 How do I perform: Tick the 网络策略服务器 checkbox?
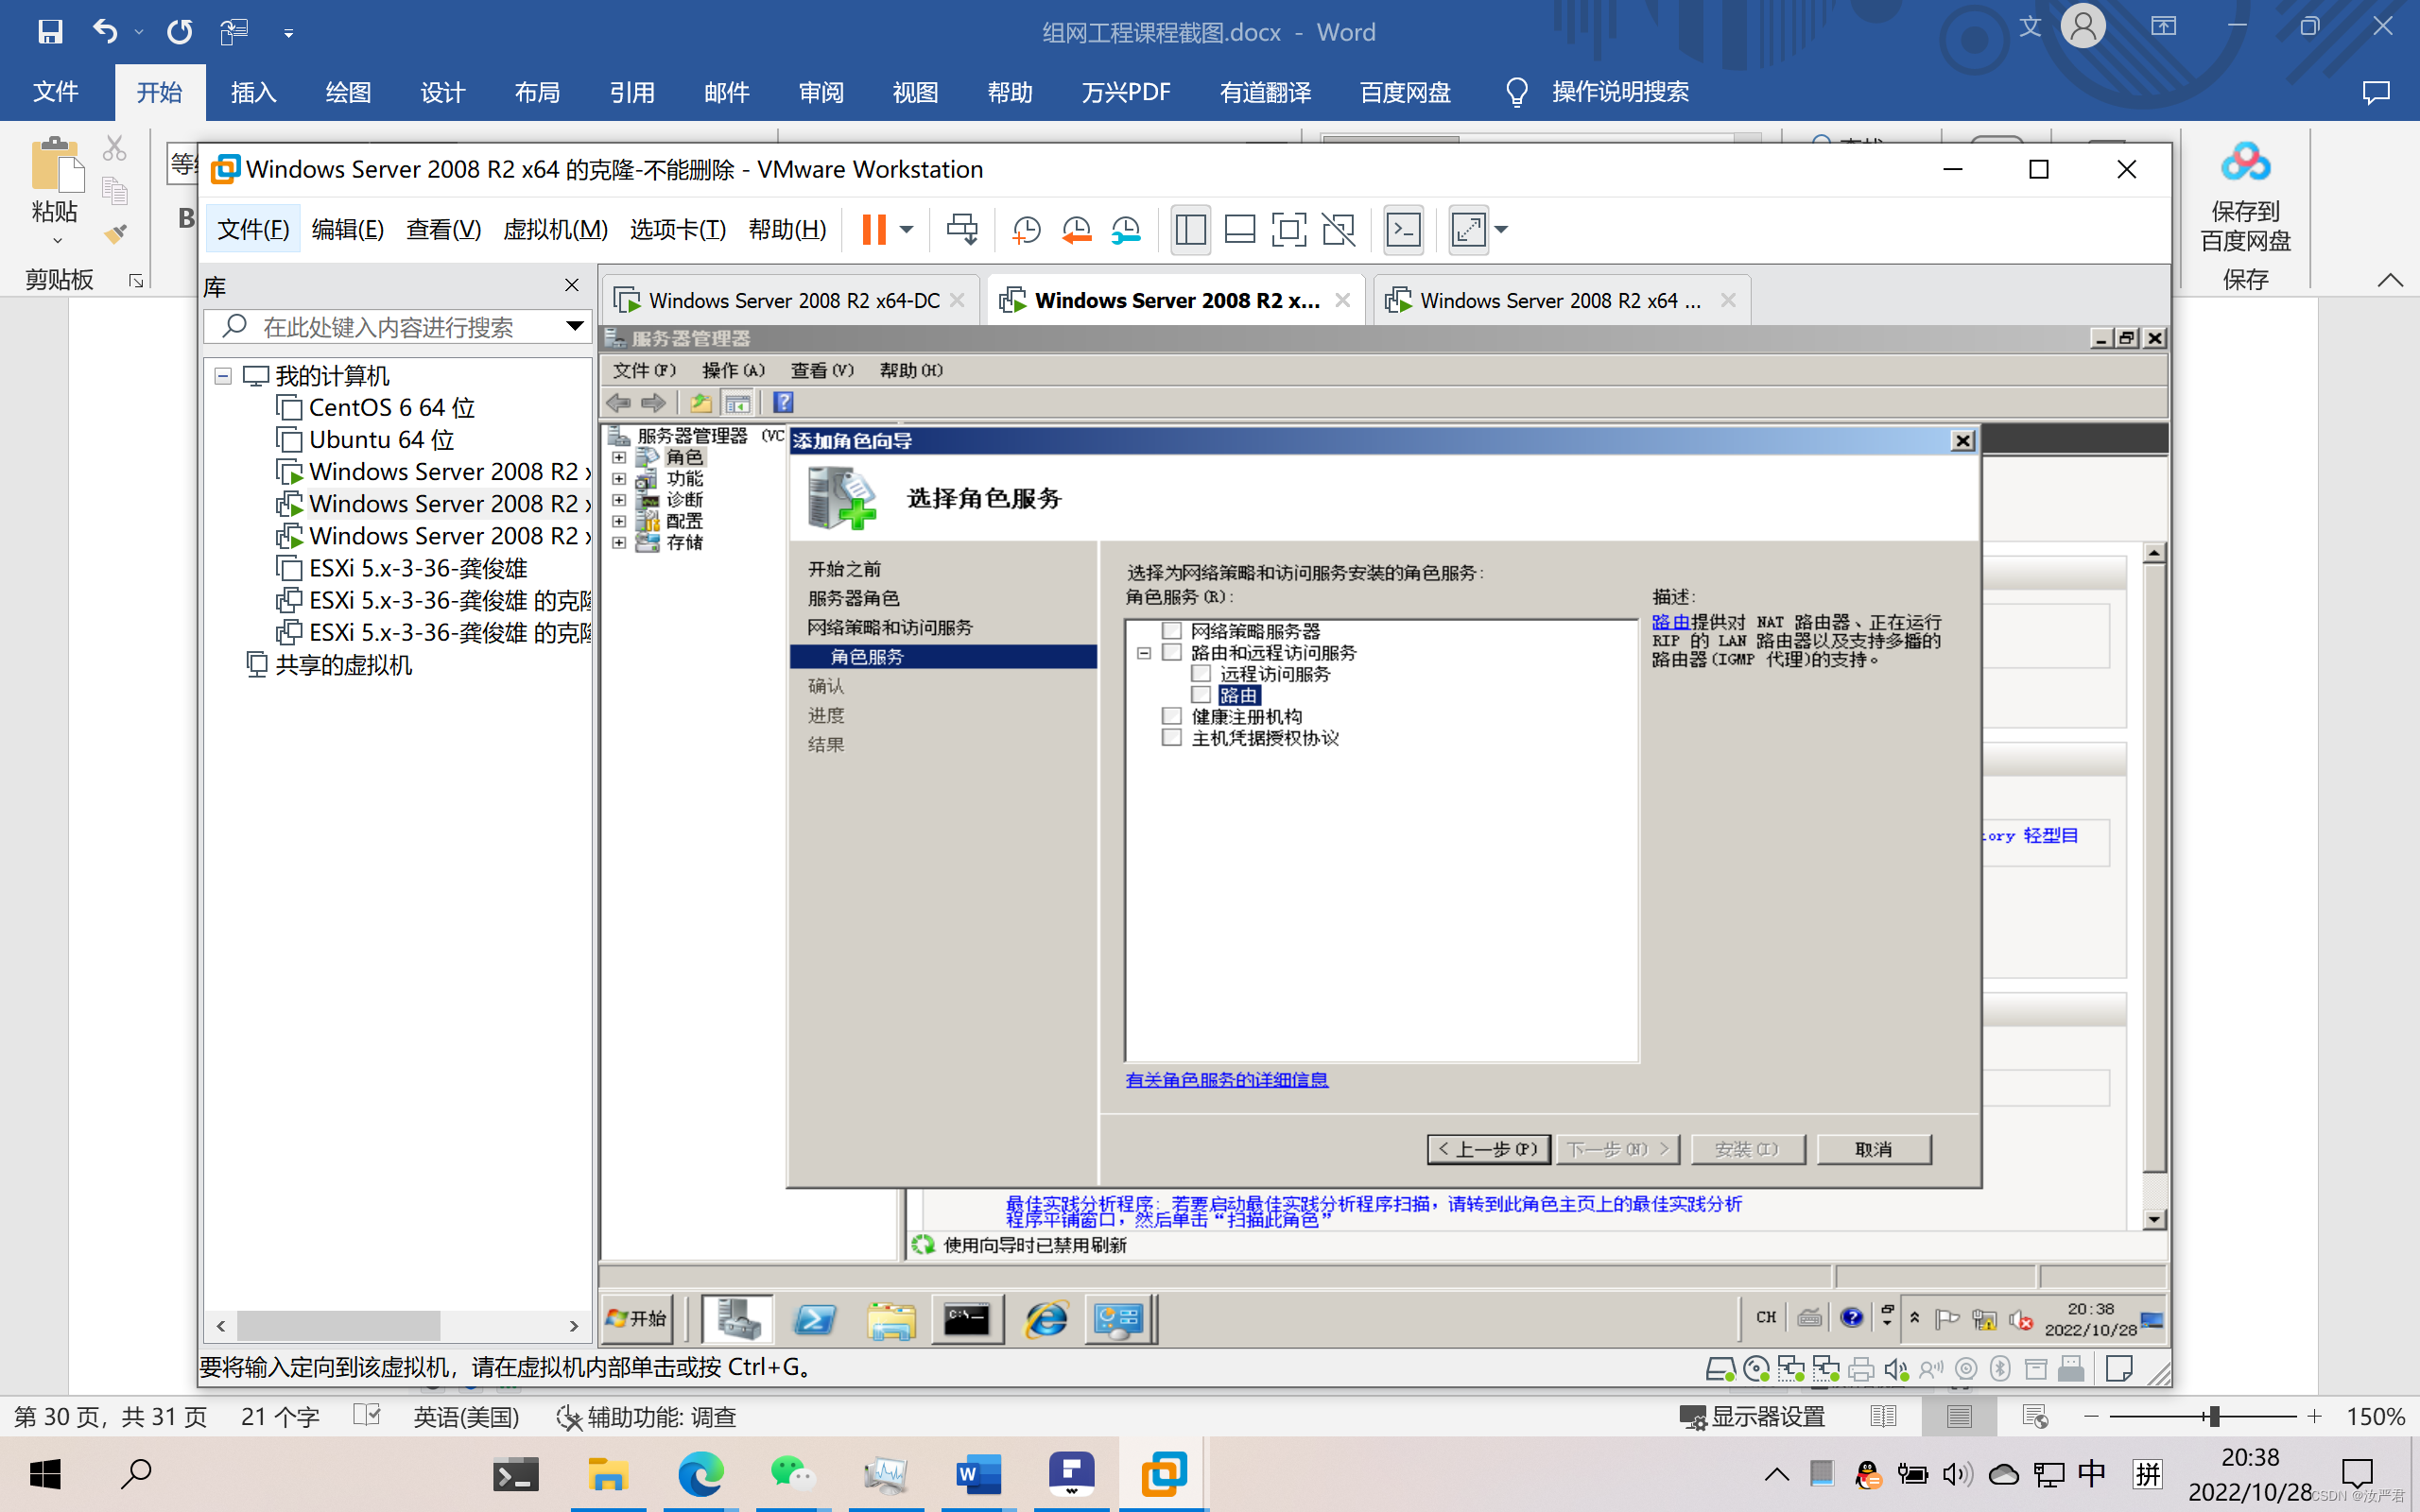(1172, 631)
